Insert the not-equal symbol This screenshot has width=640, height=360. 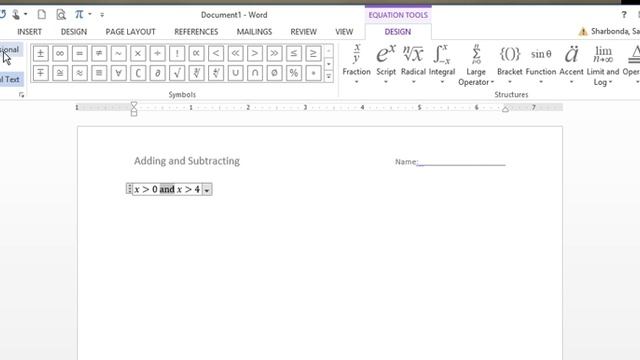pyautogui.click(x=99, y=53)
